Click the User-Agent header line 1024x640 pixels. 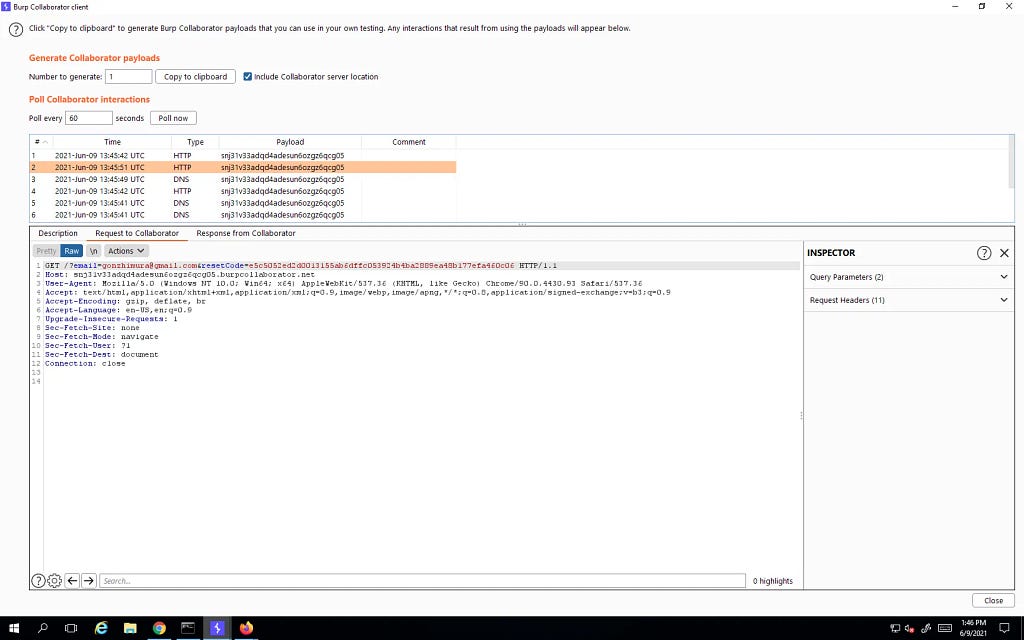pyautogui.click(x=344, y=283)
